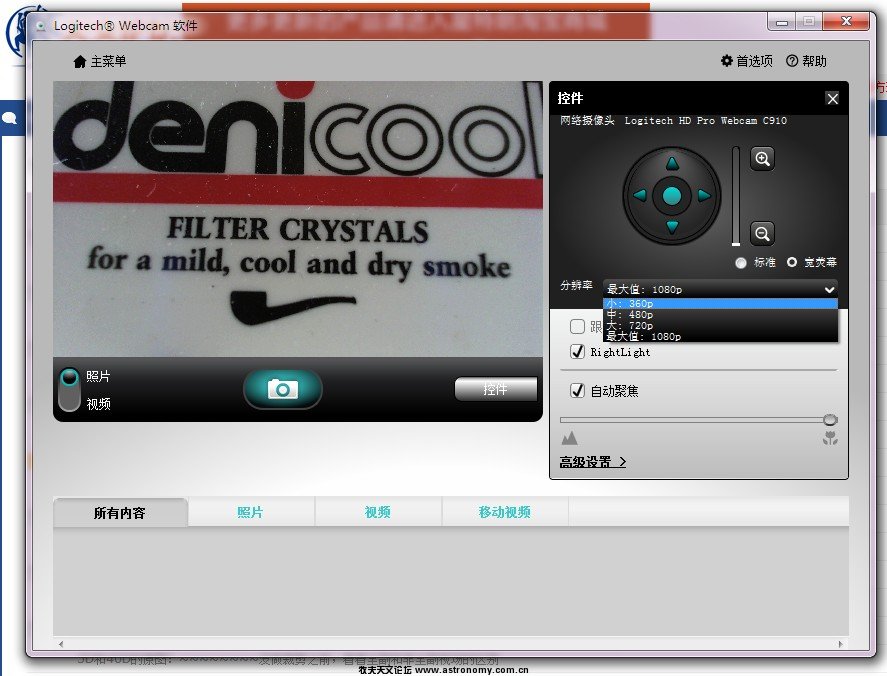Minimize the Logitech Webcam window
The height and width of the screenshot is (676, 887).
tap(782, 22)
